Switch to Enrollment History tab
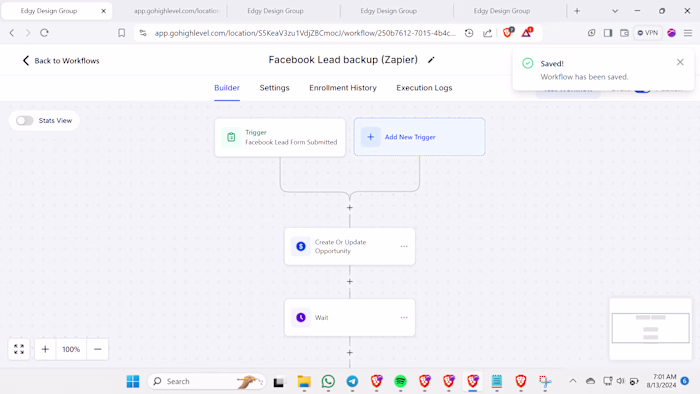 pyautogui.click(x=343, y=88)
